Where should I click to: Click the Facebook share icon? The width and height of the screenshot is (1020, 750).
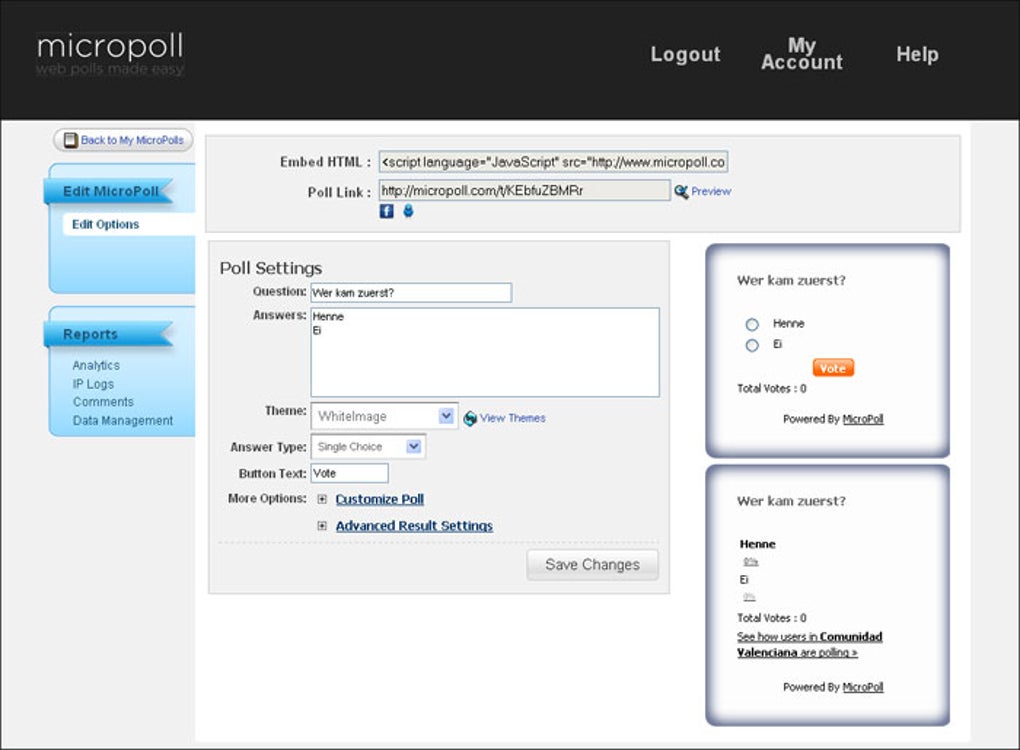386,211
